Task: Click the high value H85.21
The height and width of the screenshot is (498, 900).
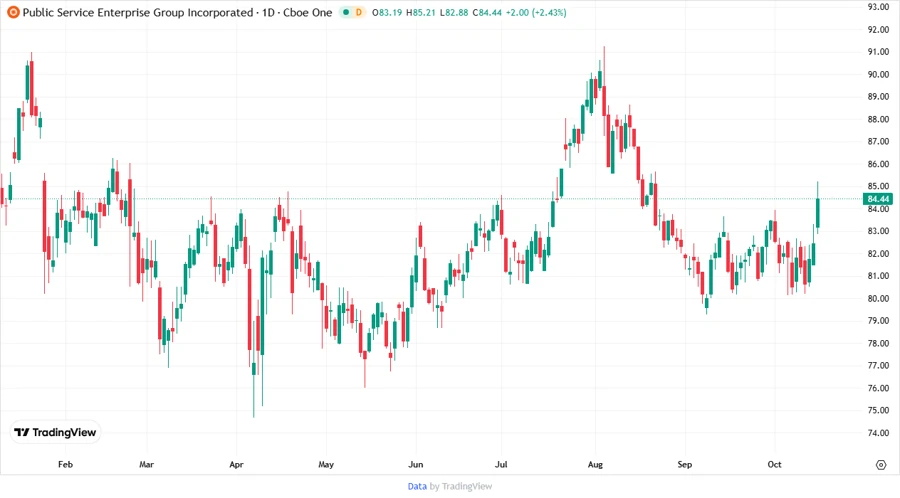Action: point(421,12)
